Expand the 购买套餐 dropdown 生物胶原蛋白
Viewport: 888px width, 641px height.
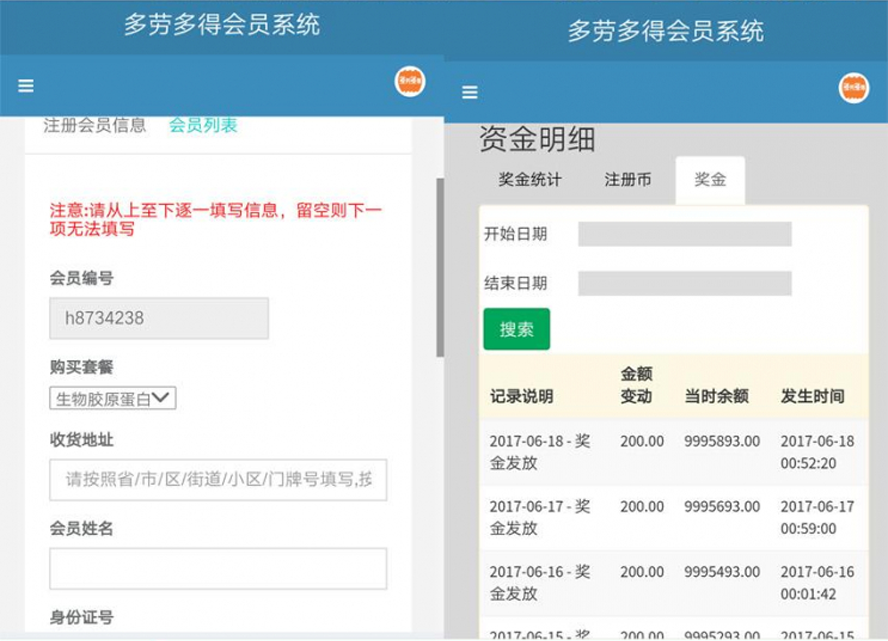tap(113, 399)
